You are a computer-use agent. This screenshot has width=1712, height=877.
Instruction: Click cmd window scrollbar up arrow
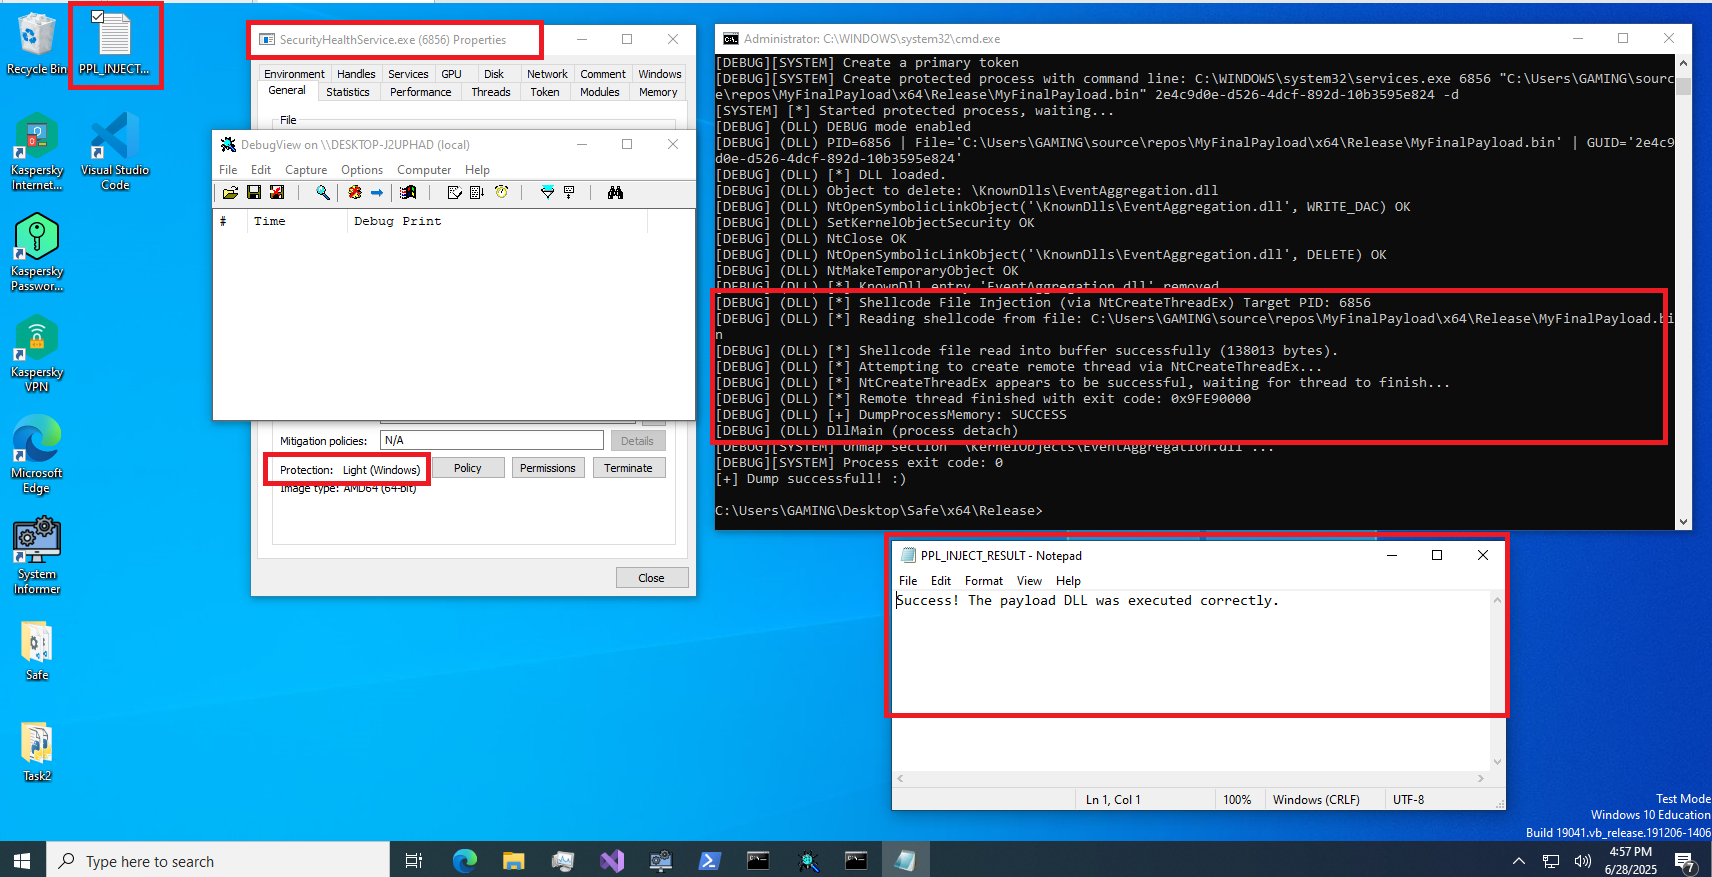[x=1684, y=63]
